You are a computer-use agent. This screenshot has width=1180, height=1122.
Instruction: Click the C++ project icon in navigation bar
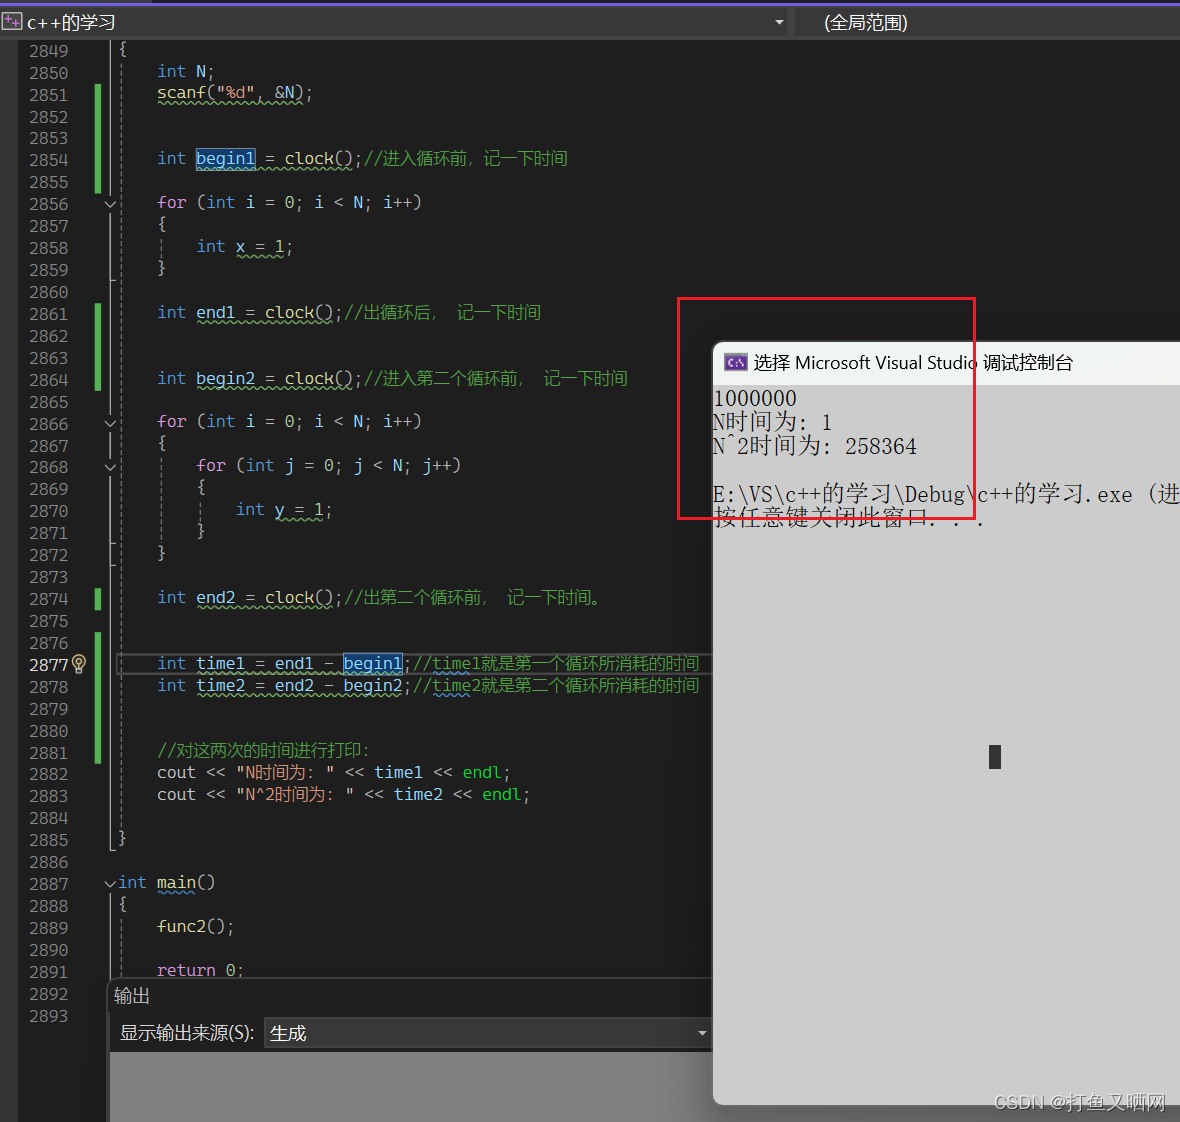click(11, 21)
